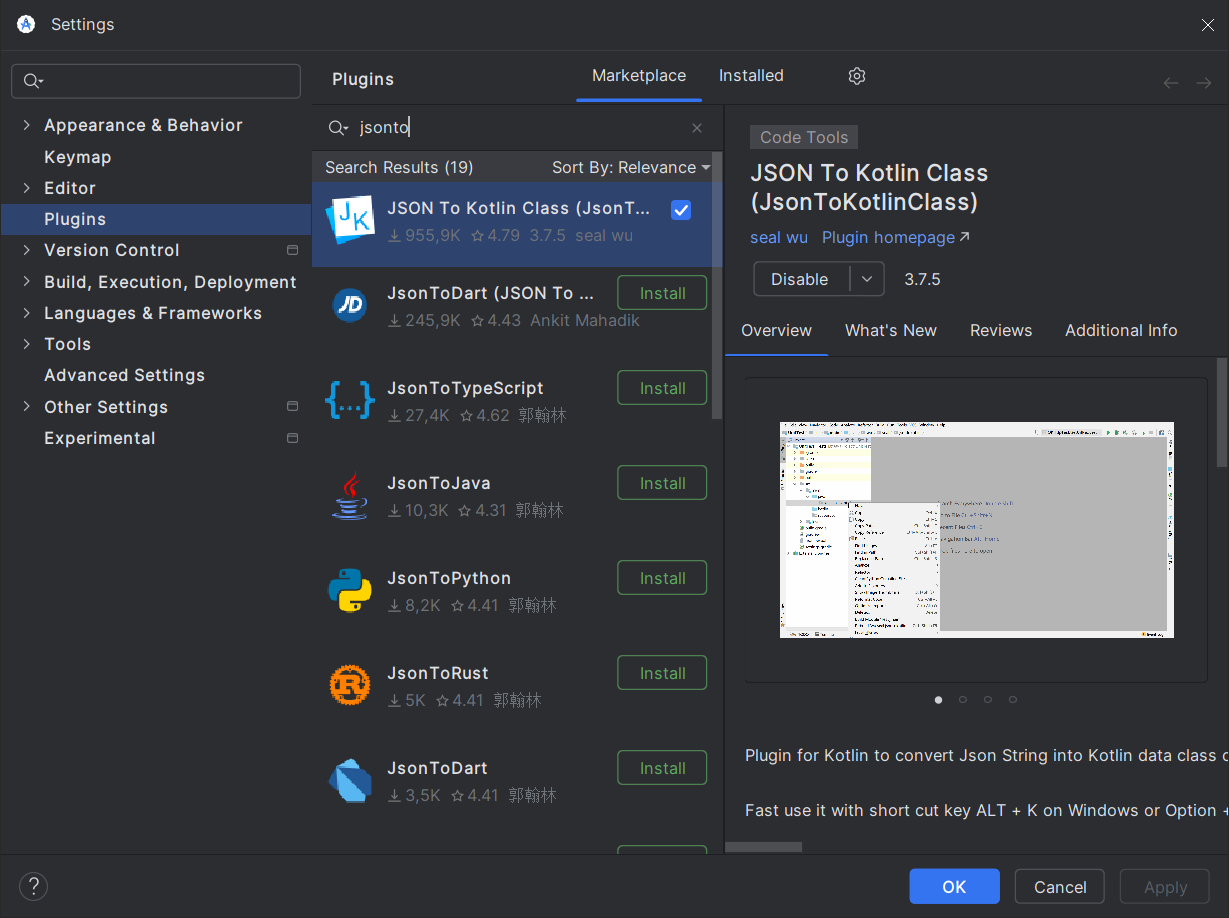Navigate back with left arrow
The width and height of the screenshot is (1229, 918).
tap(1171, 83)
